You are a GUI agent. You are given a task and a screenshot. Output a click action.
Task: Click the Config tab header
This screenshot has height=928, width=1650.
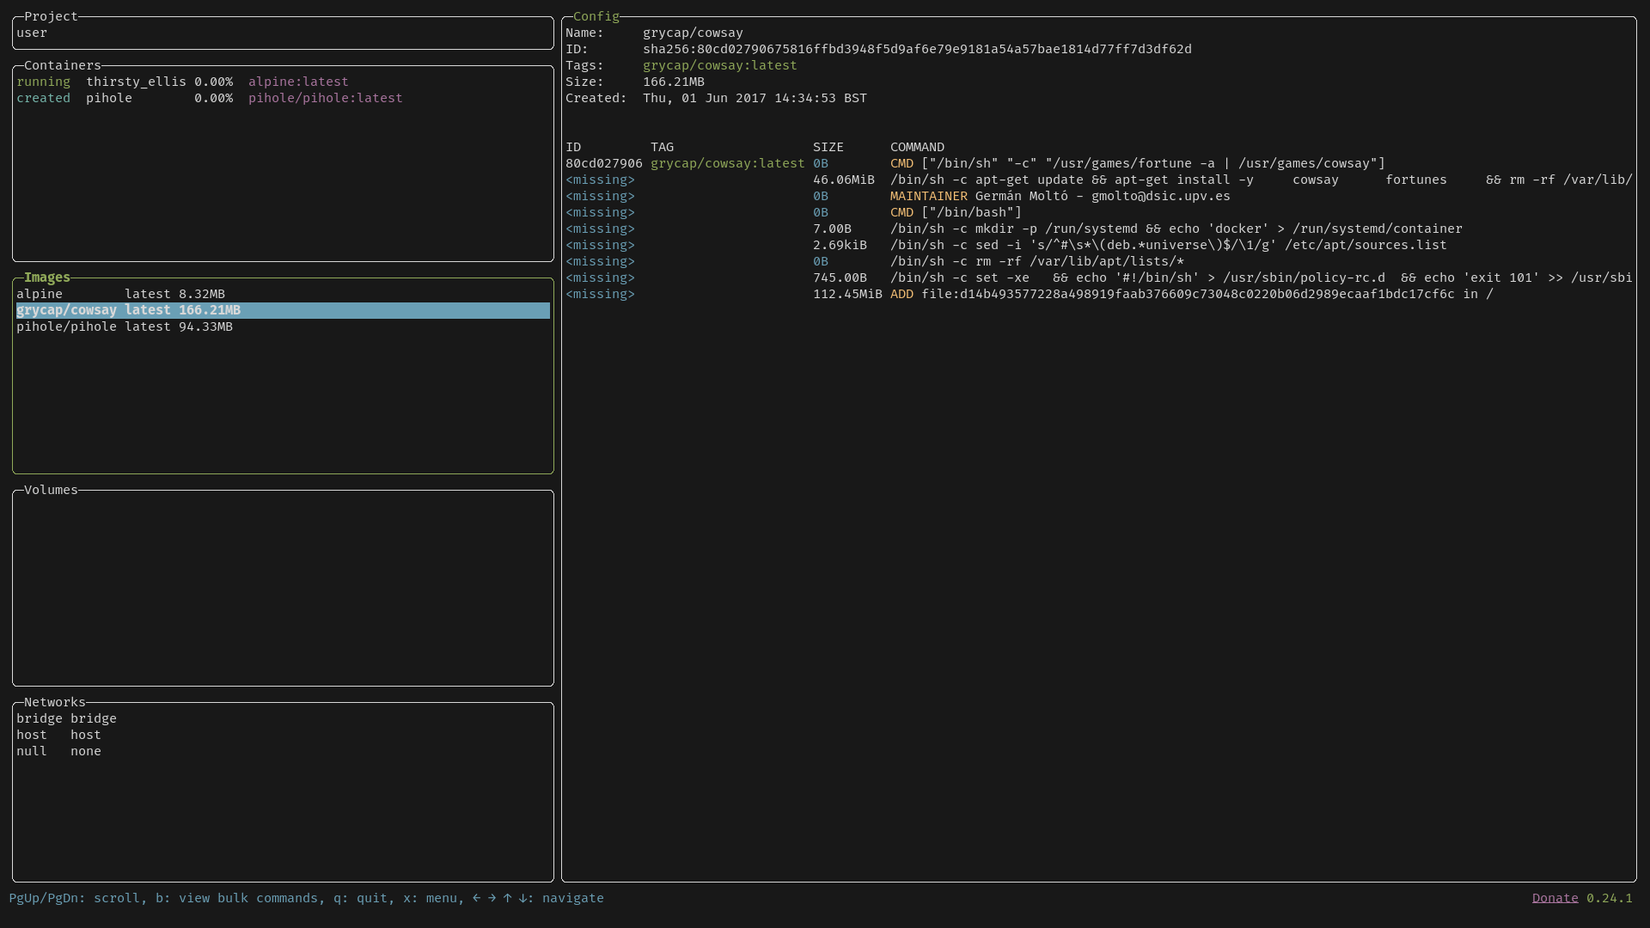pyautogui.click(x=596, y=17)
